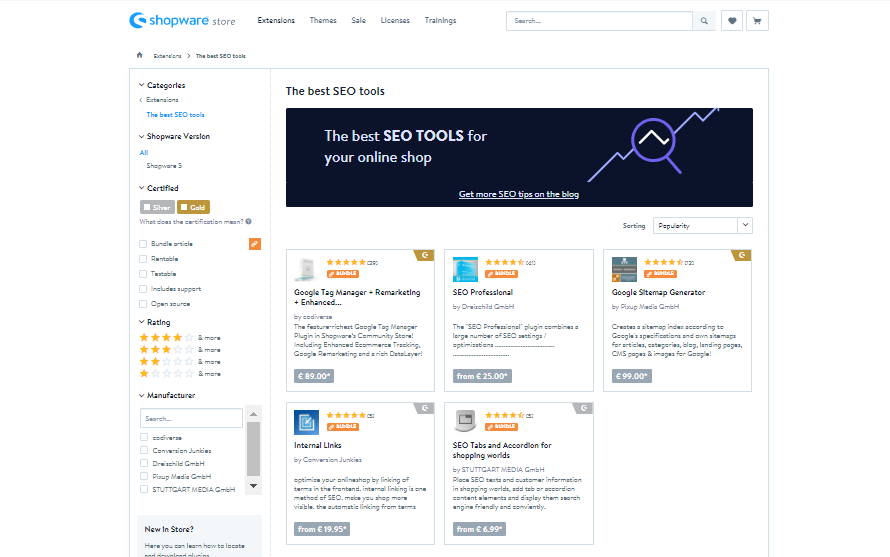Click star rating on Google Tag Manager card
This screenshot has width=890, height=557.
(346, 262)
